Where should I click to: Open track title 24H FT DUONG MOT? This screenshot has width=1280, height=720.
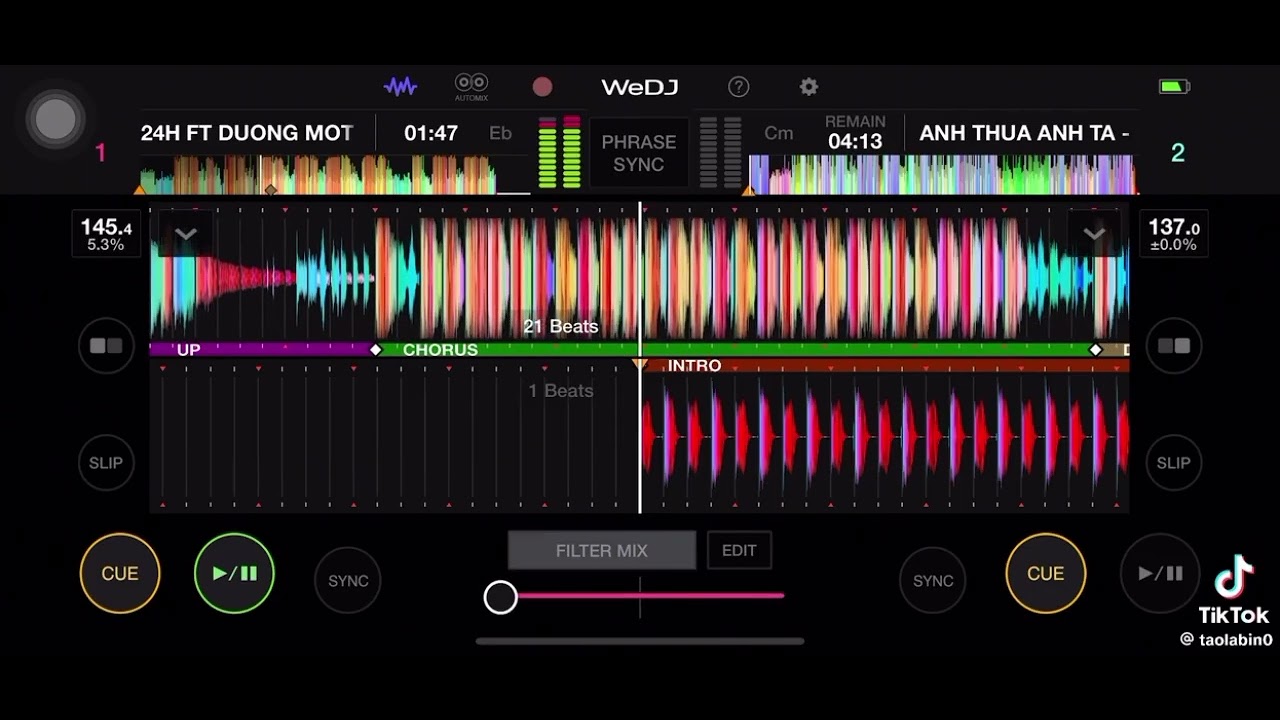point(247,133)
